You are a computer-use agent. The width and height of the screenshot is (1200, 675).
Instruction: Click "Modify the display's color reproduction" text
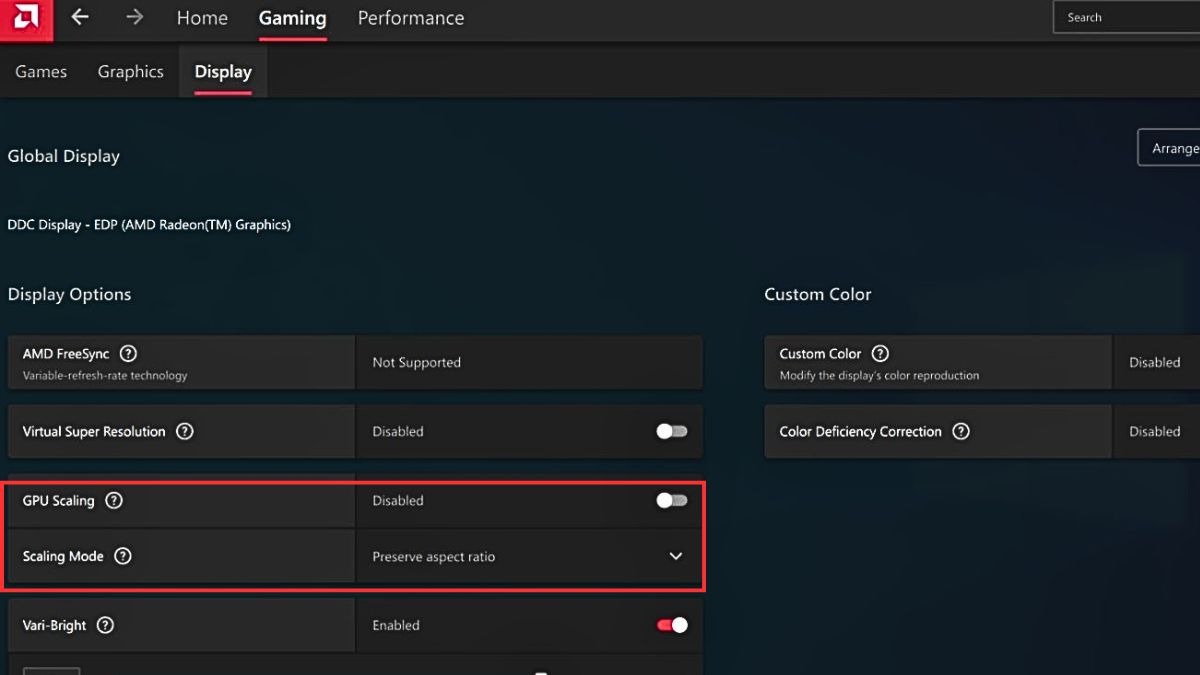(879, 376)
